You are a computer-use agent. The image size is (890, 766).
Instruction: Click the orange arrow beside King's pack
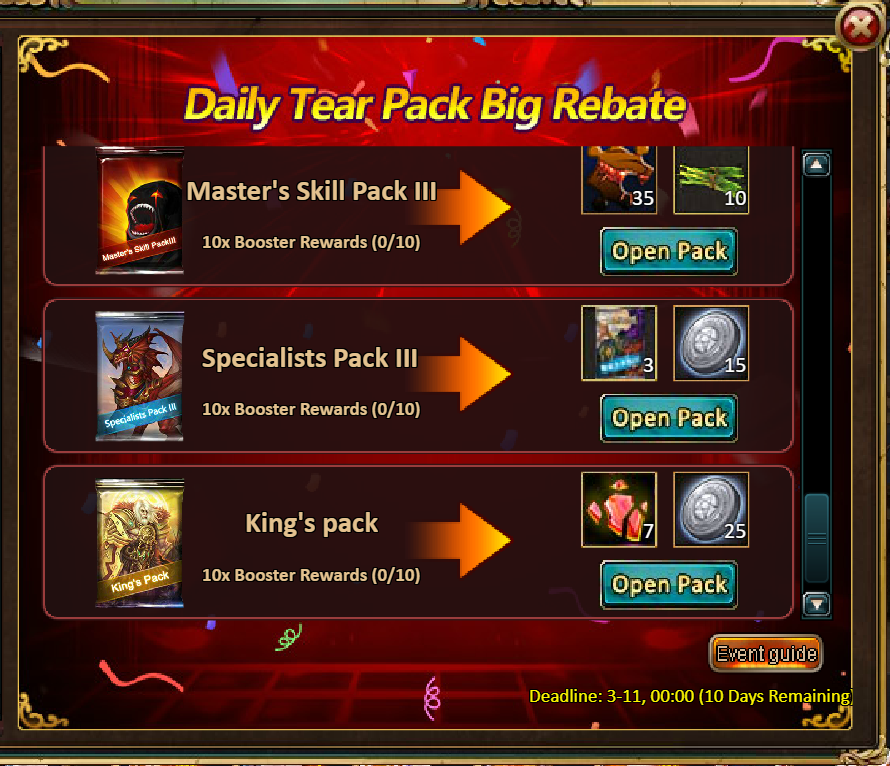point(460,540)
